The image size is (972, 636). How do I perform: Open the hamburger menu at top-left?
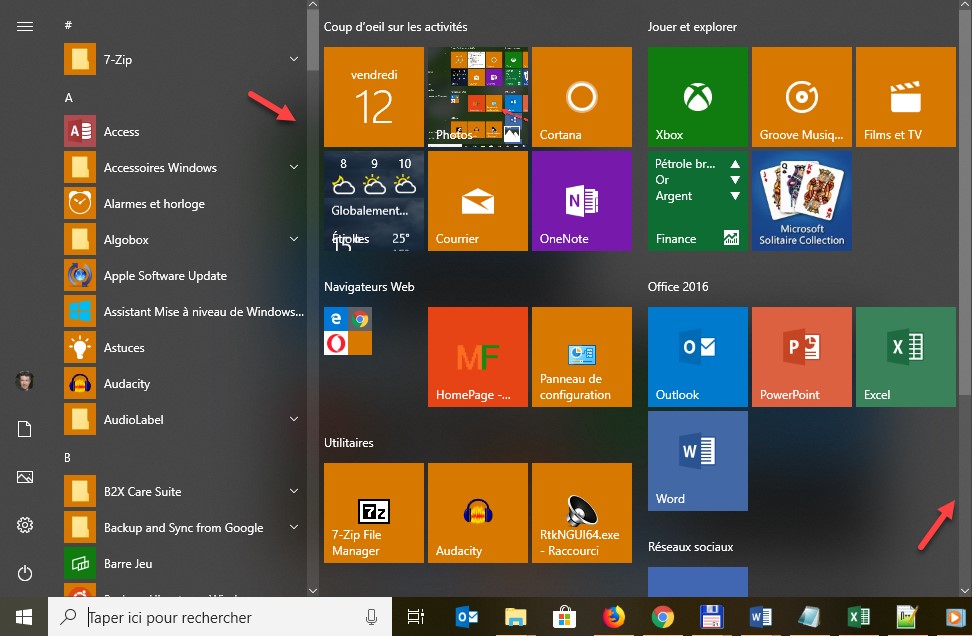coord(25,27)
